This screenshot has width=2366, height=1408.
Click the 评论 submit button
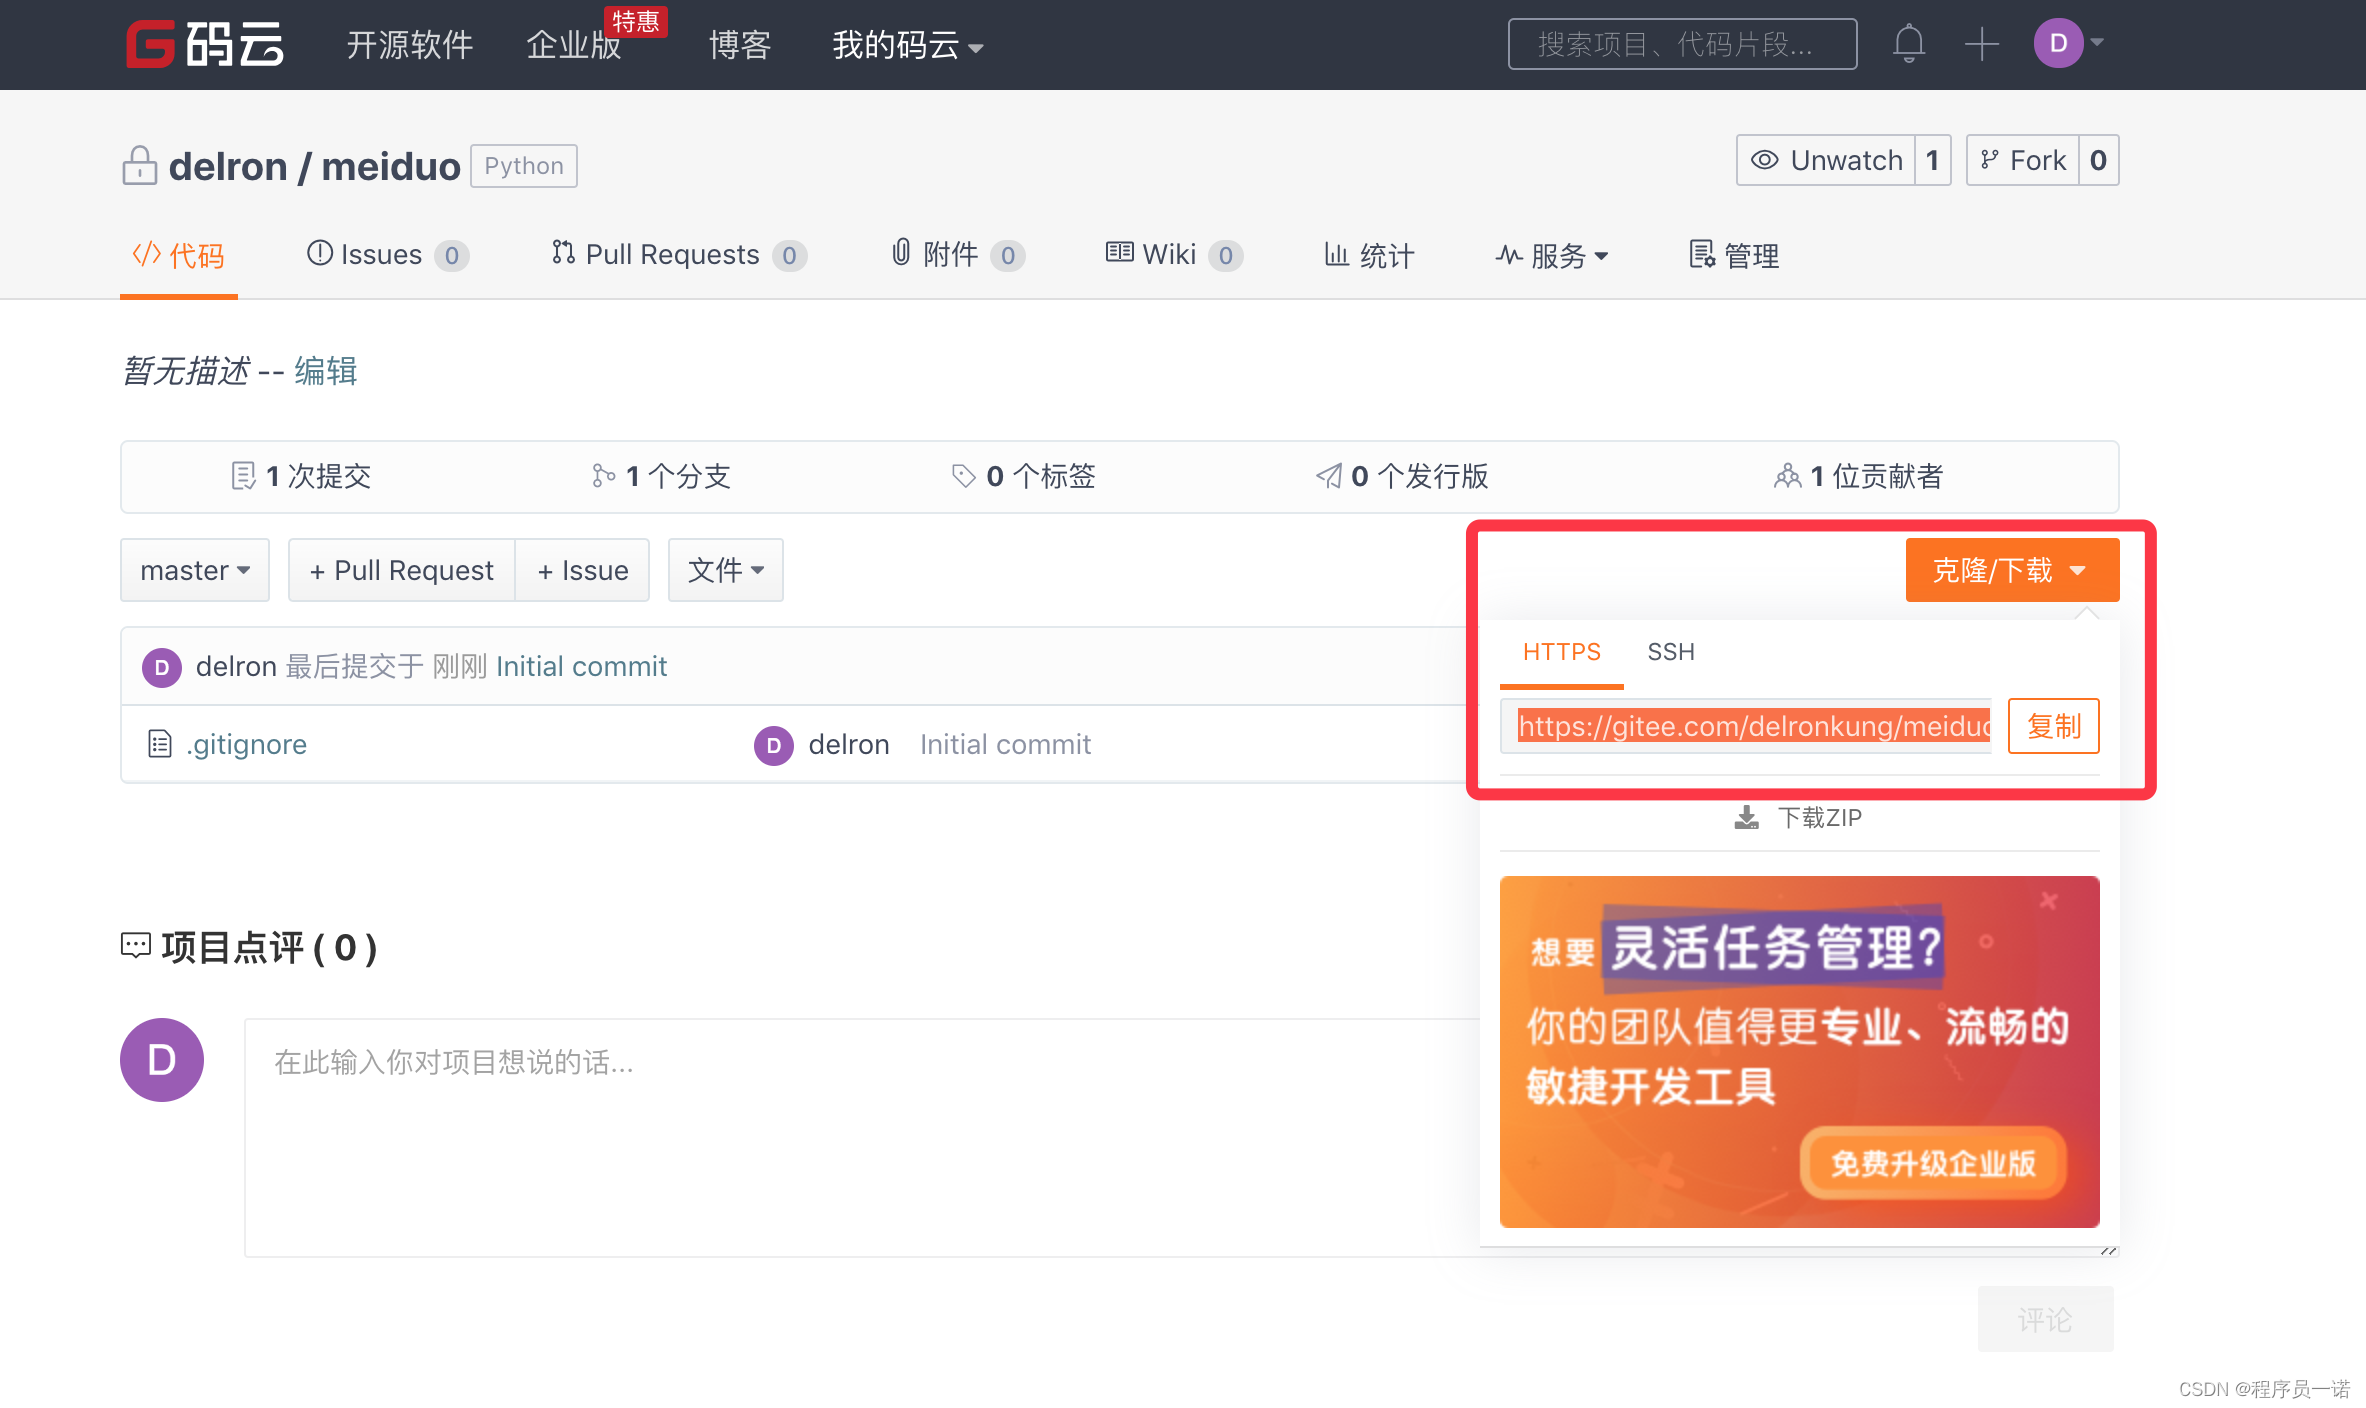pos(2045,1319)
